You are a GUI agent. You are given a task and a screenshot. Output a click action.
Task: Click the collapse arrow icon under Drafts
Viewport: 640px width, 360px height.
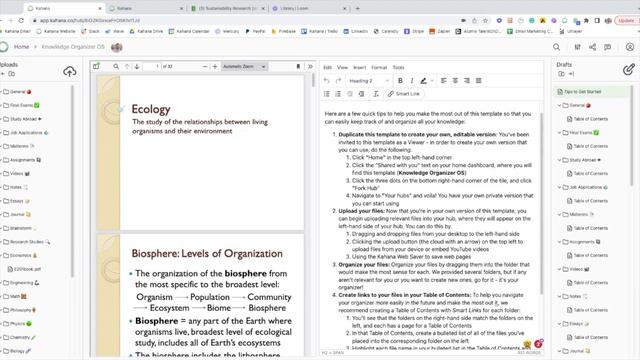pyautogui.click(x=571, y=74)
